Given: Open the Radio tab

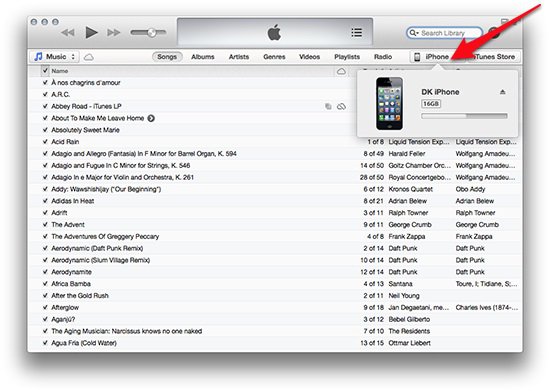Looking at the screenshot, I should 383,57.
